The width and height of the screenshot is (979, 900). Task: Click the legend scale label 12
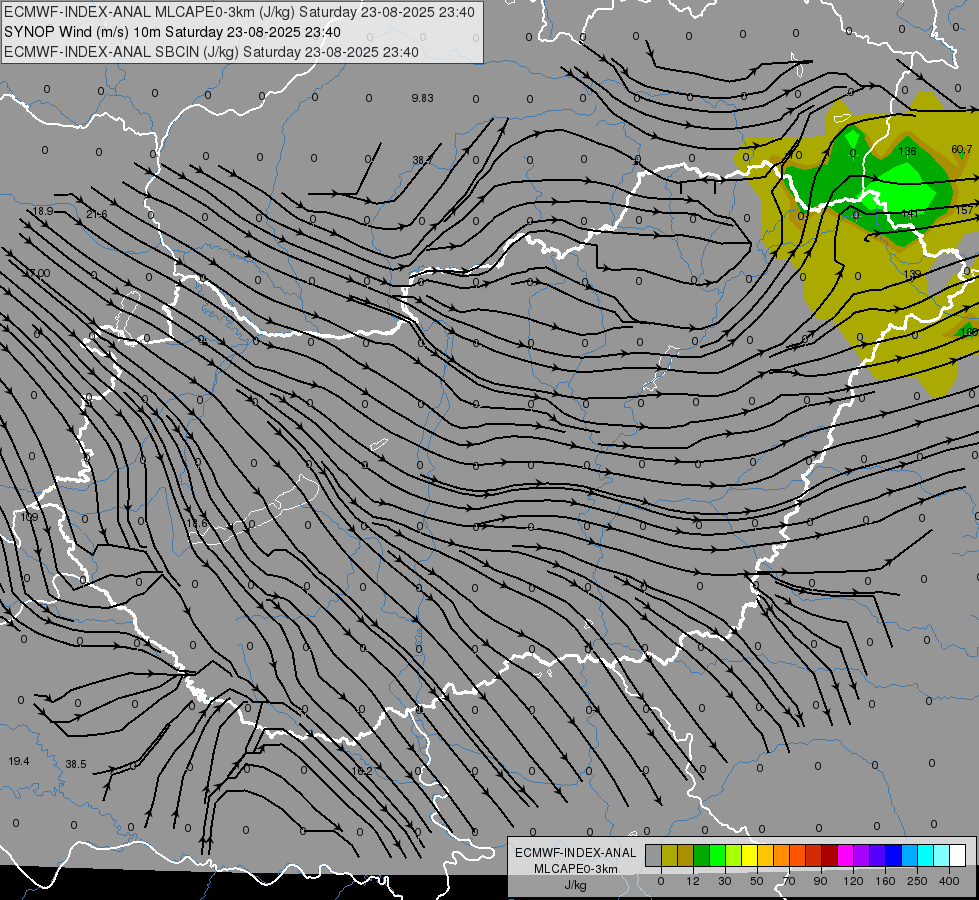click(693, 881)
